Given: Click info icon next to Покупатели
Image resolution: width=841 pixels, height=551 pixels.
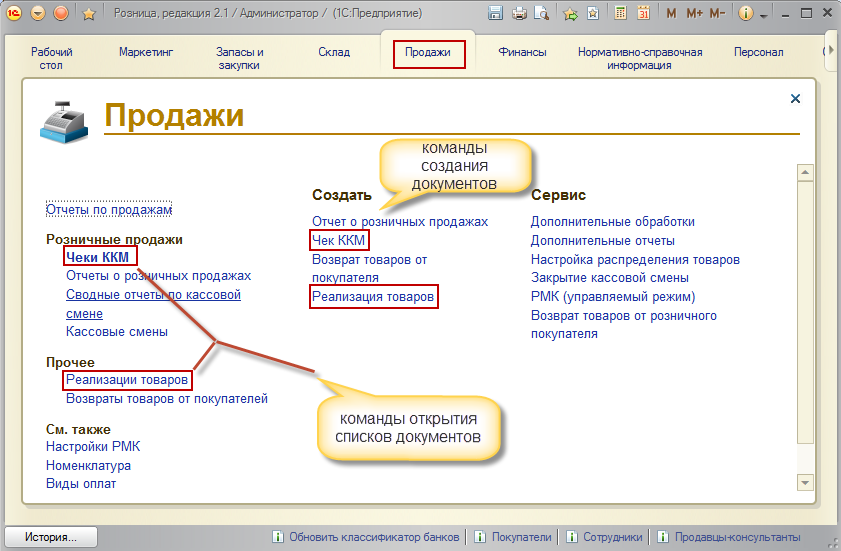Looking at the screenshot, I should coord(481,537).
